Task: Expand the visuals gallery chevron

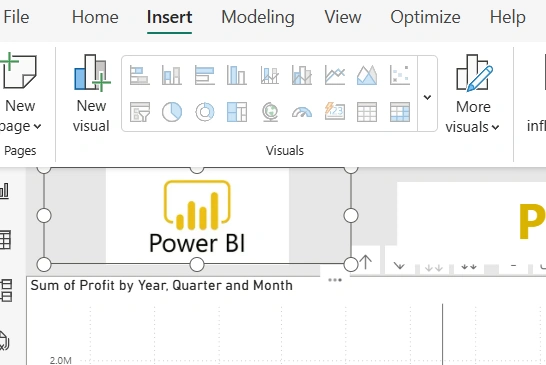Action: (427, 94)
